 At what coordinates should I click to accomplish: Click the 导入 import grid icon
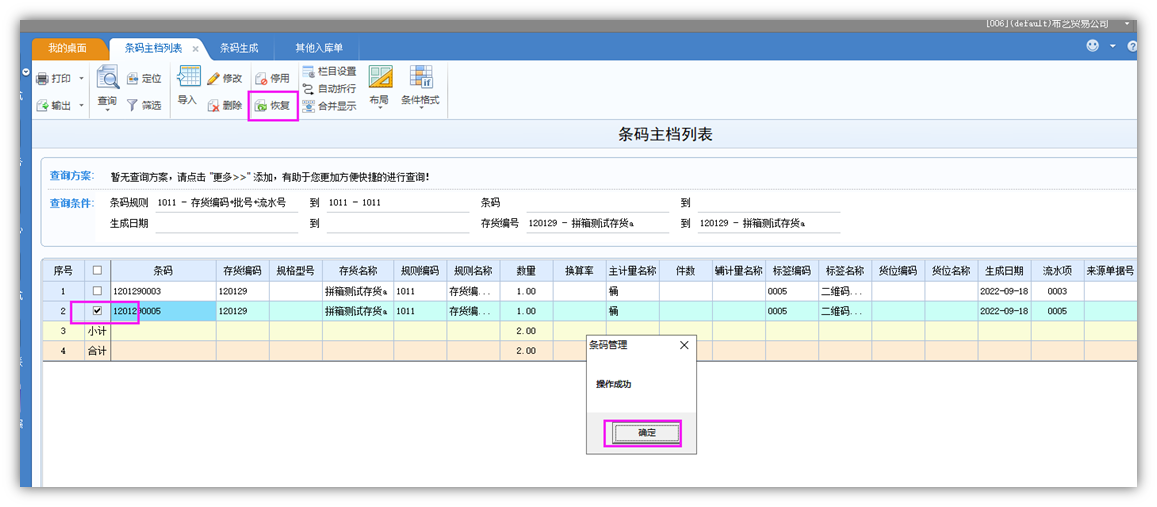(x=189, y=76)
